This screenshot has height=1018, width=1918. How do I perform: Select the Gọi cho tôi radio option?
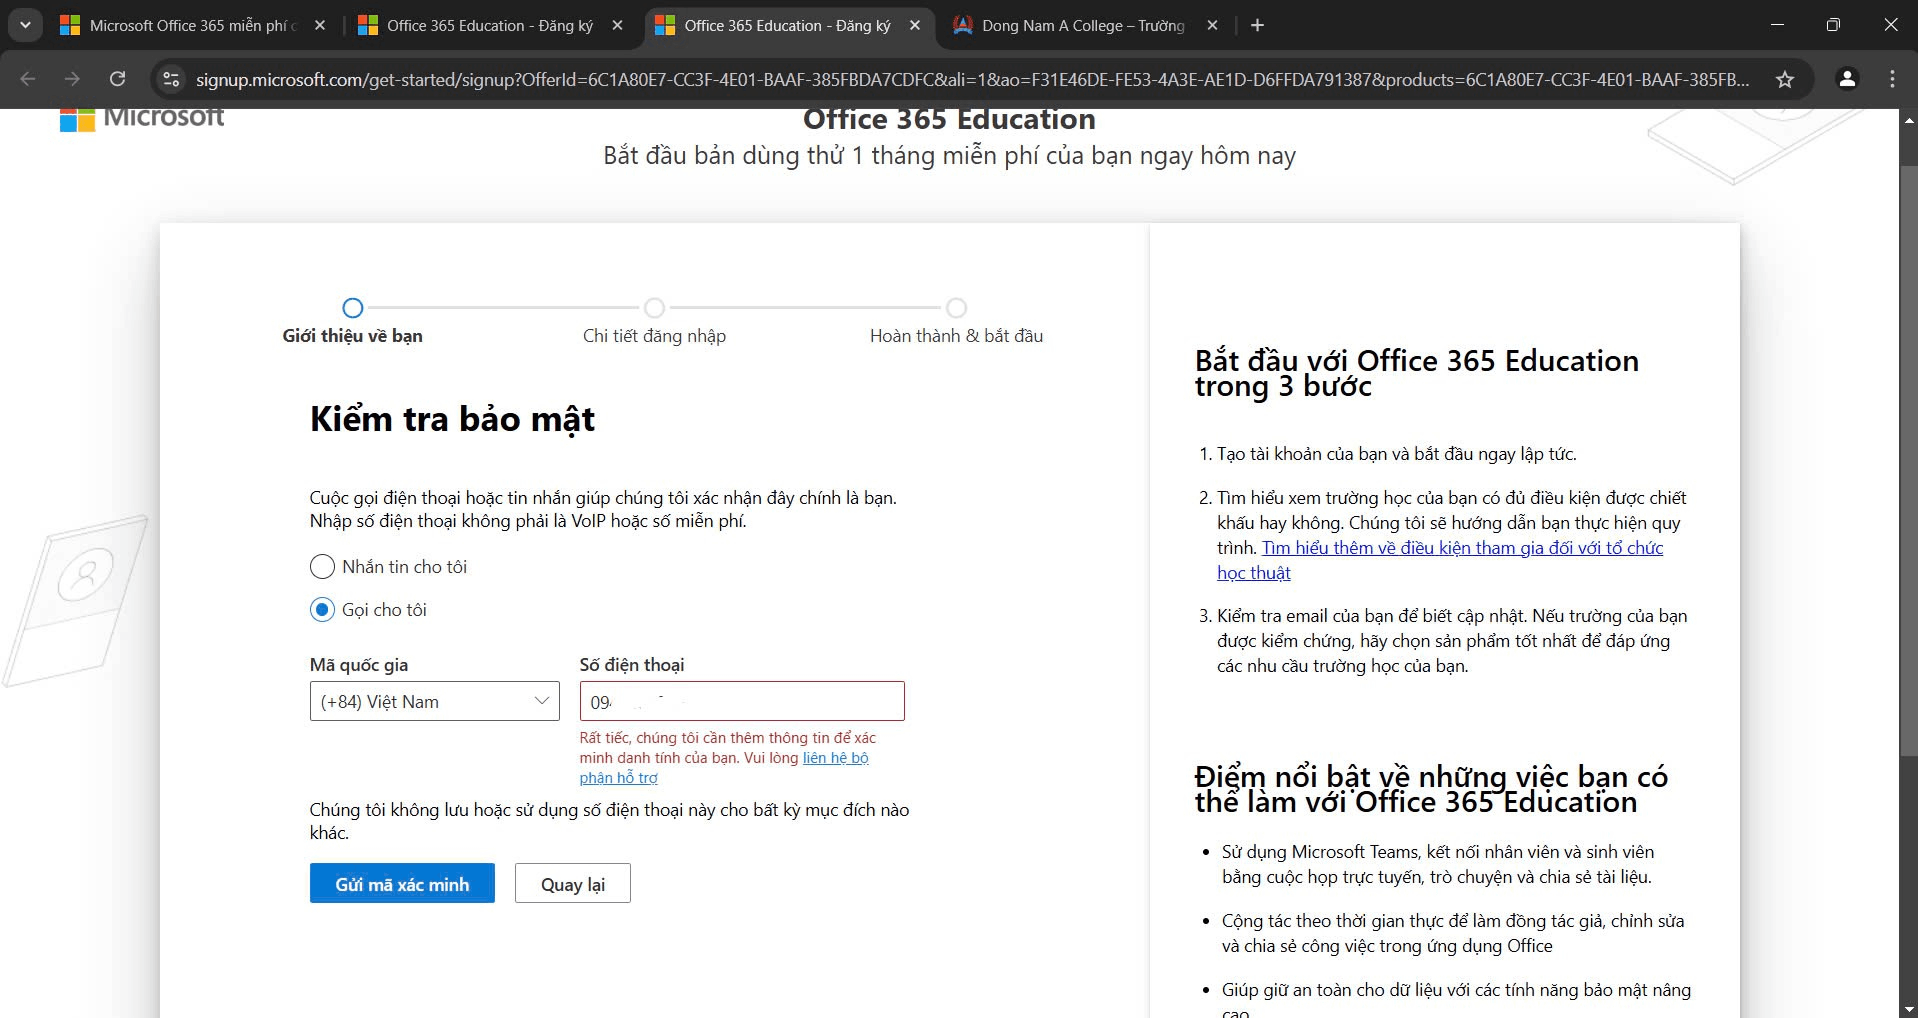point(322,610)
